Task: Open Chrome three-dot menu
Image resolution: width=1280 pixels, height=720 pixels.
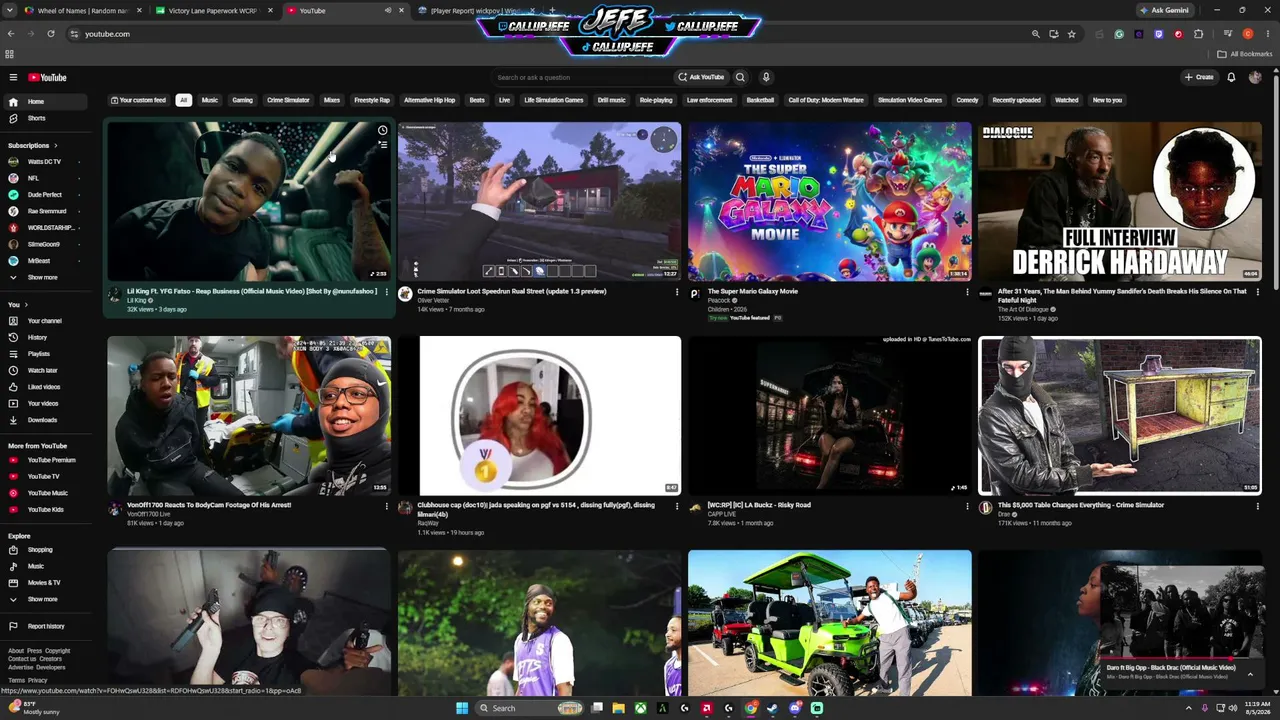Action: click(x=1267, y=34)
